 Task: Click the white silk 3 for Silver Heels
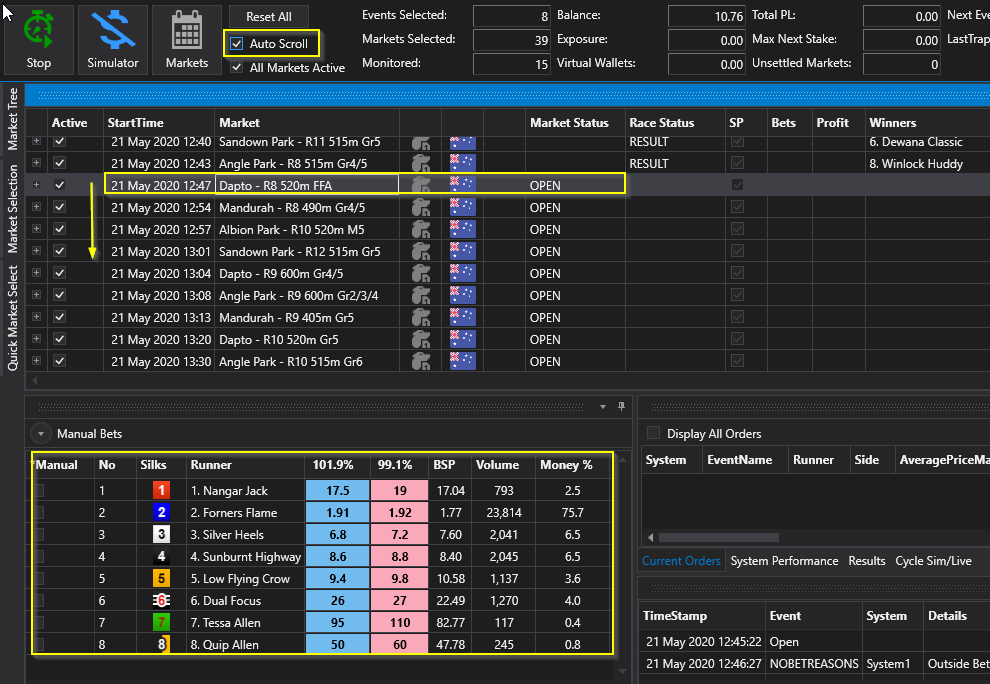(x=162, y=534)
